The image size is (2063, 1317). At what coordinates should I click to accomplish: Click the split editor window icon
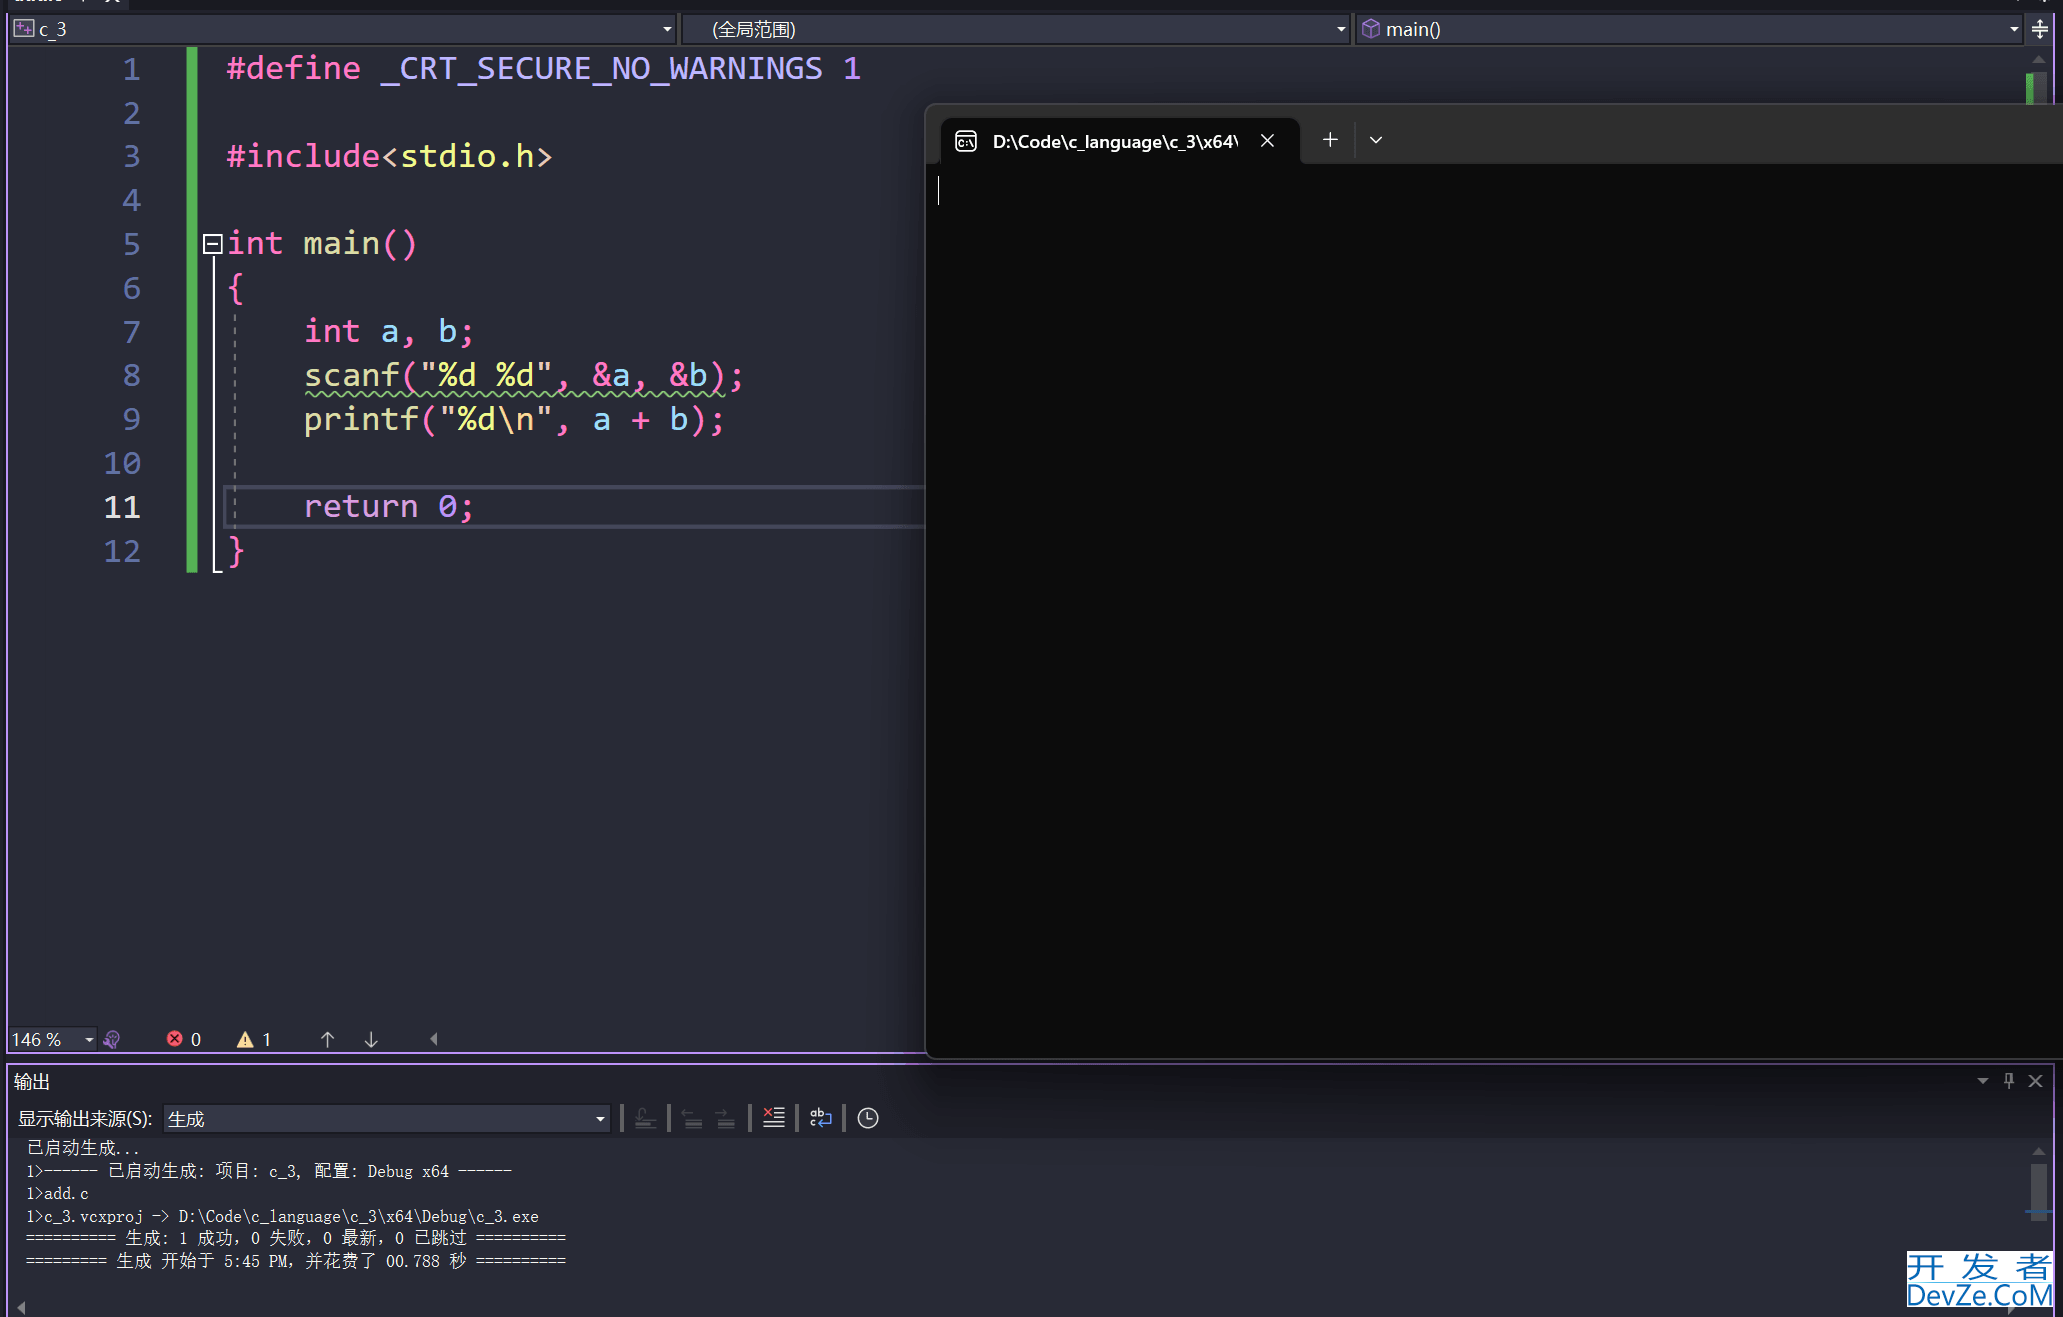tap(2040, 29)
